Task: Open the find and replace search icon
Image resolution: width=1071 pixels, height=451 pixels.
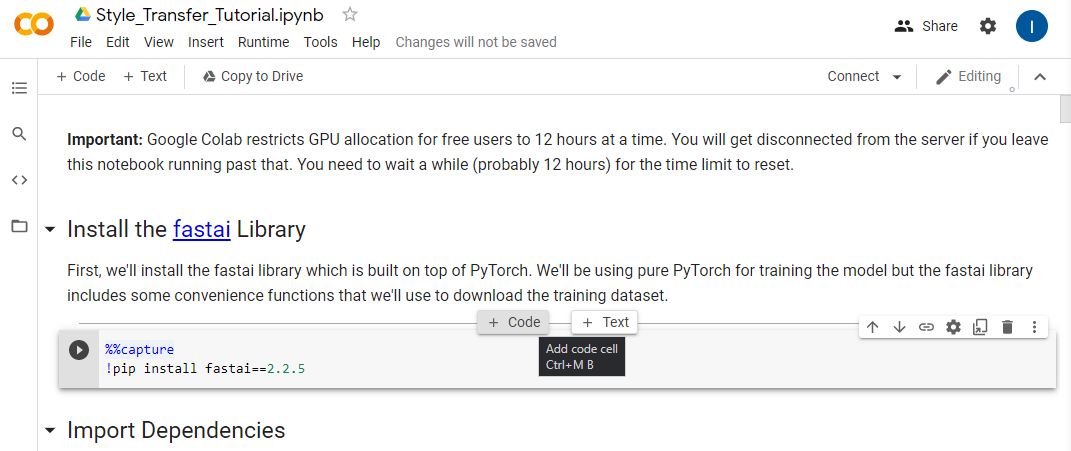Action: 19,133
